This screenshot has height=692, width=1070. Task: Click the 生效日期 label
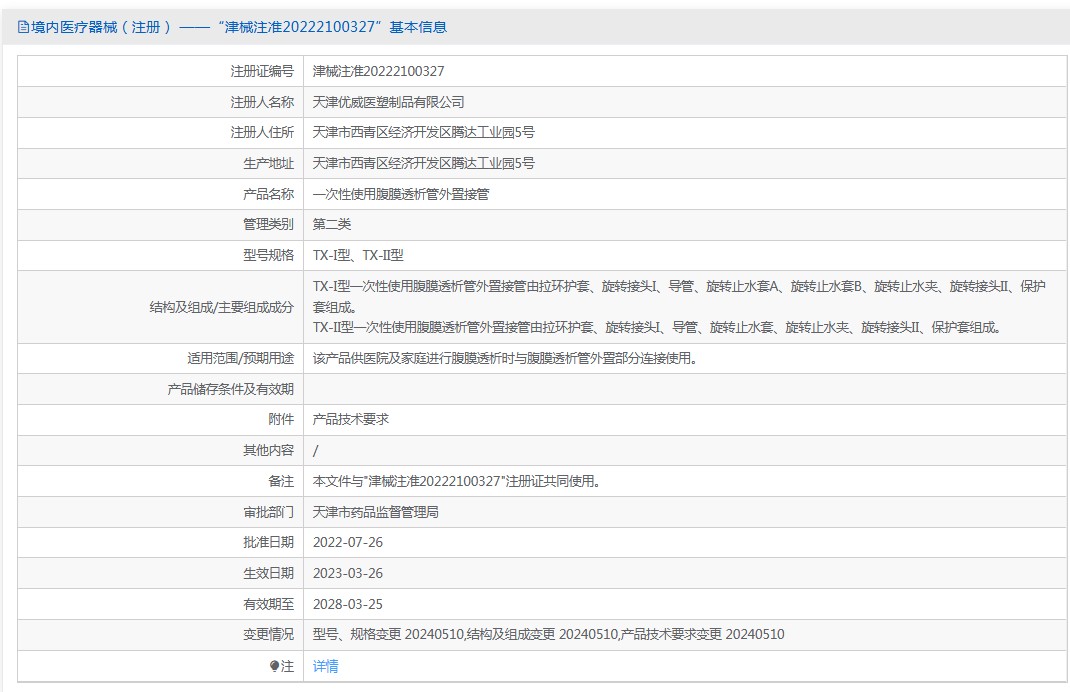point(268,573)
